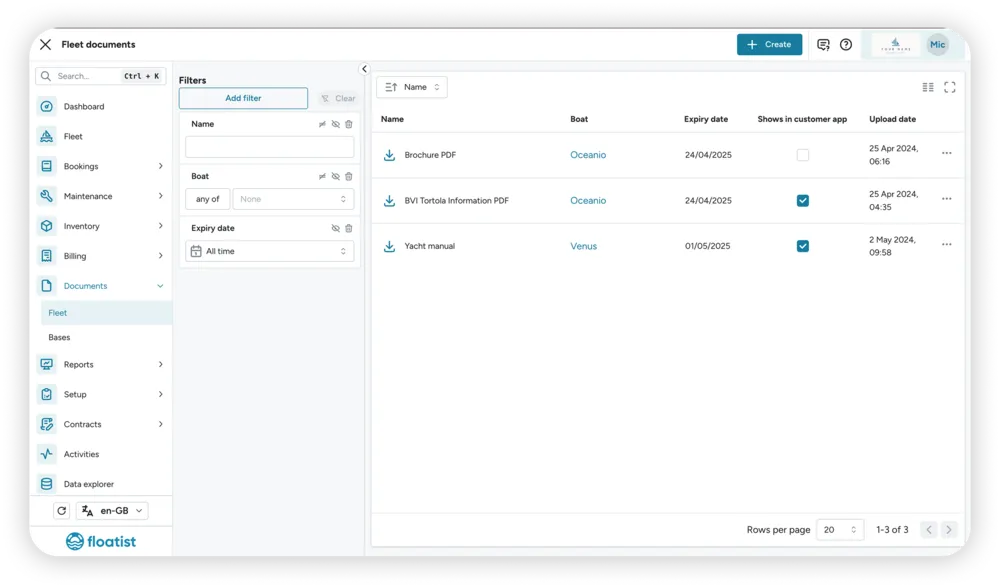
Task: Open the help question mark icon
Action: pyautogui.click(x=846, y=45)
